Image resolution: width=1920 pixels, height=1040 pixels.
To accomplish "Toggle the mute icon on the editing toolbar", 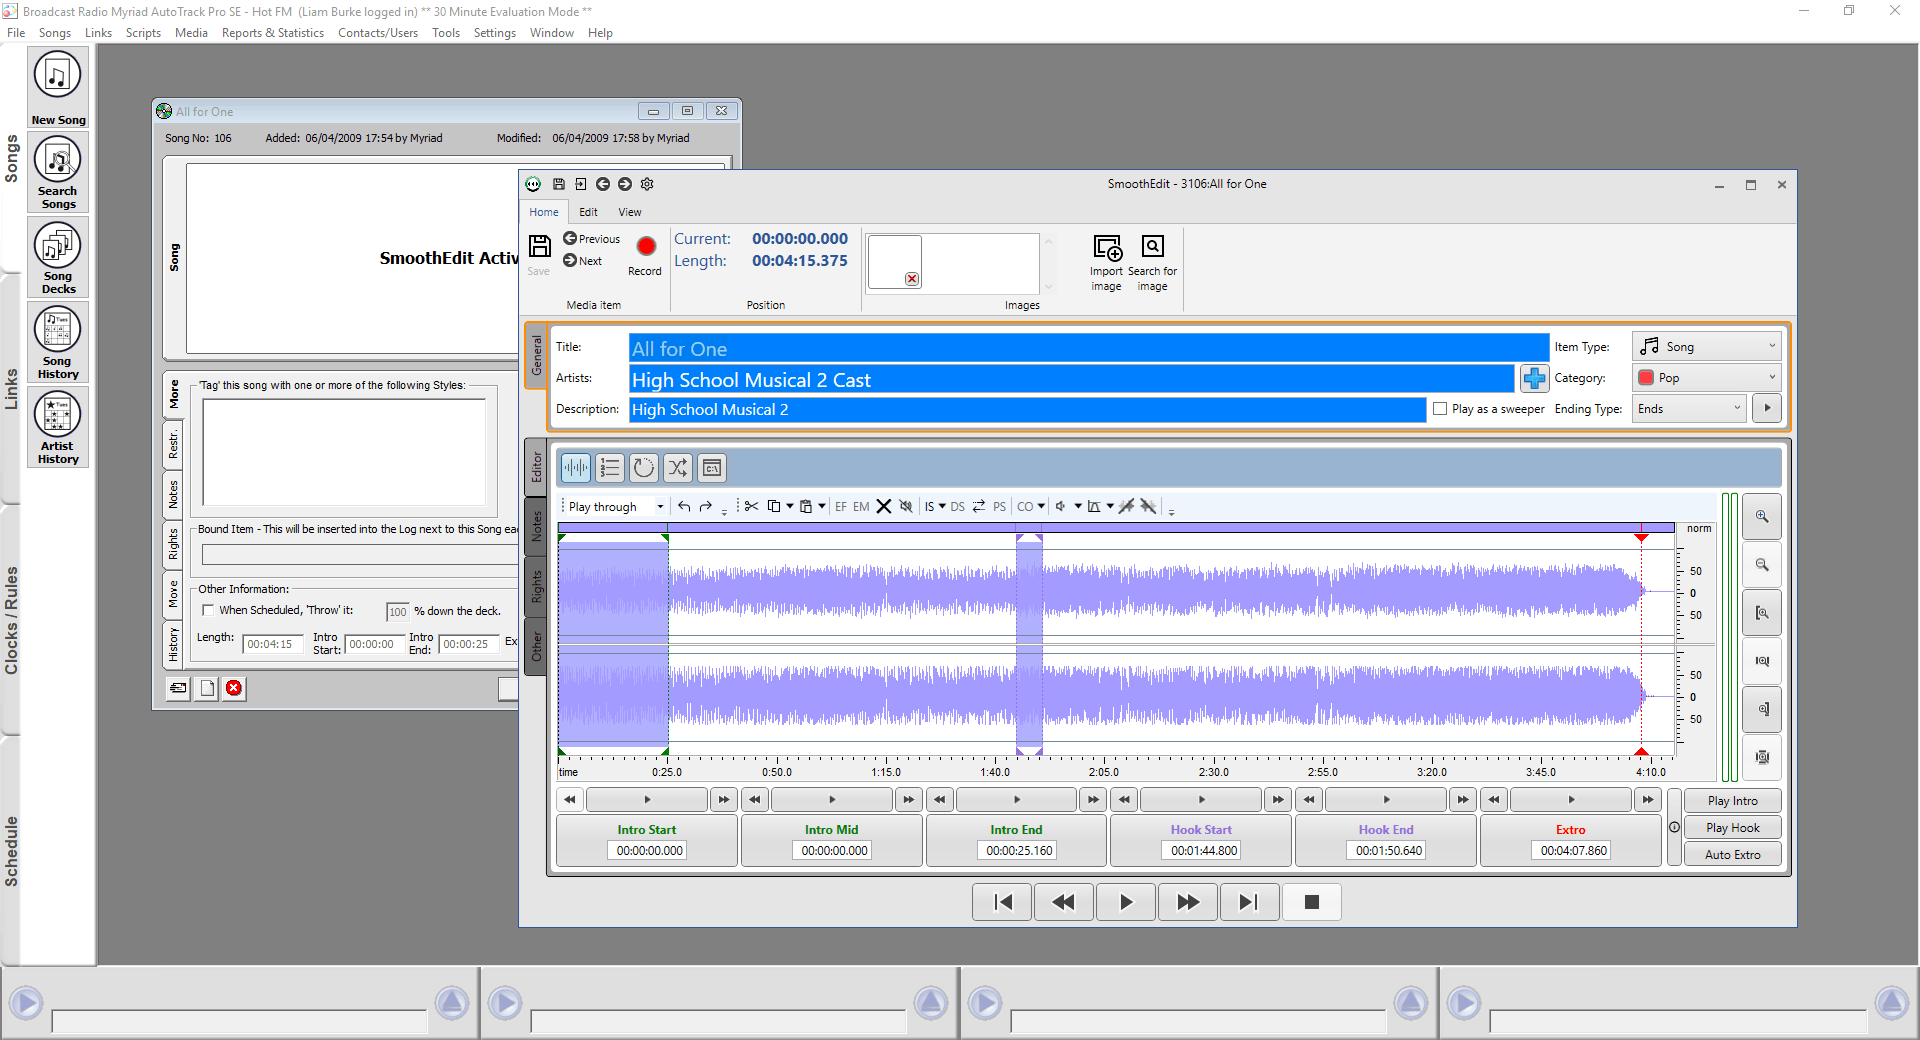I will coord(906,507).
